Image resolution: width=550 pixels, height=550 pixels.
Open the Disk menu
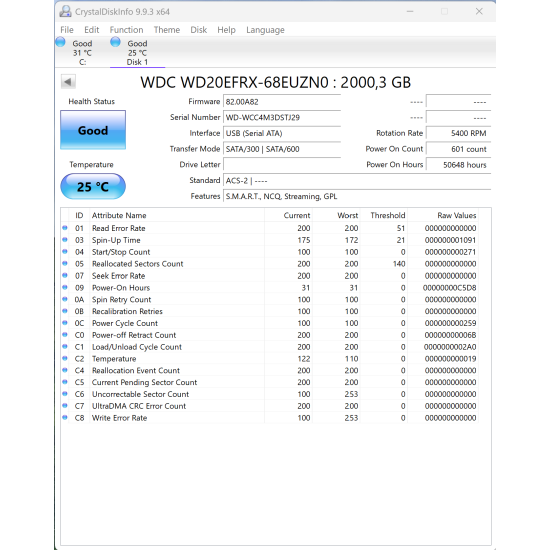click(199, 30)
